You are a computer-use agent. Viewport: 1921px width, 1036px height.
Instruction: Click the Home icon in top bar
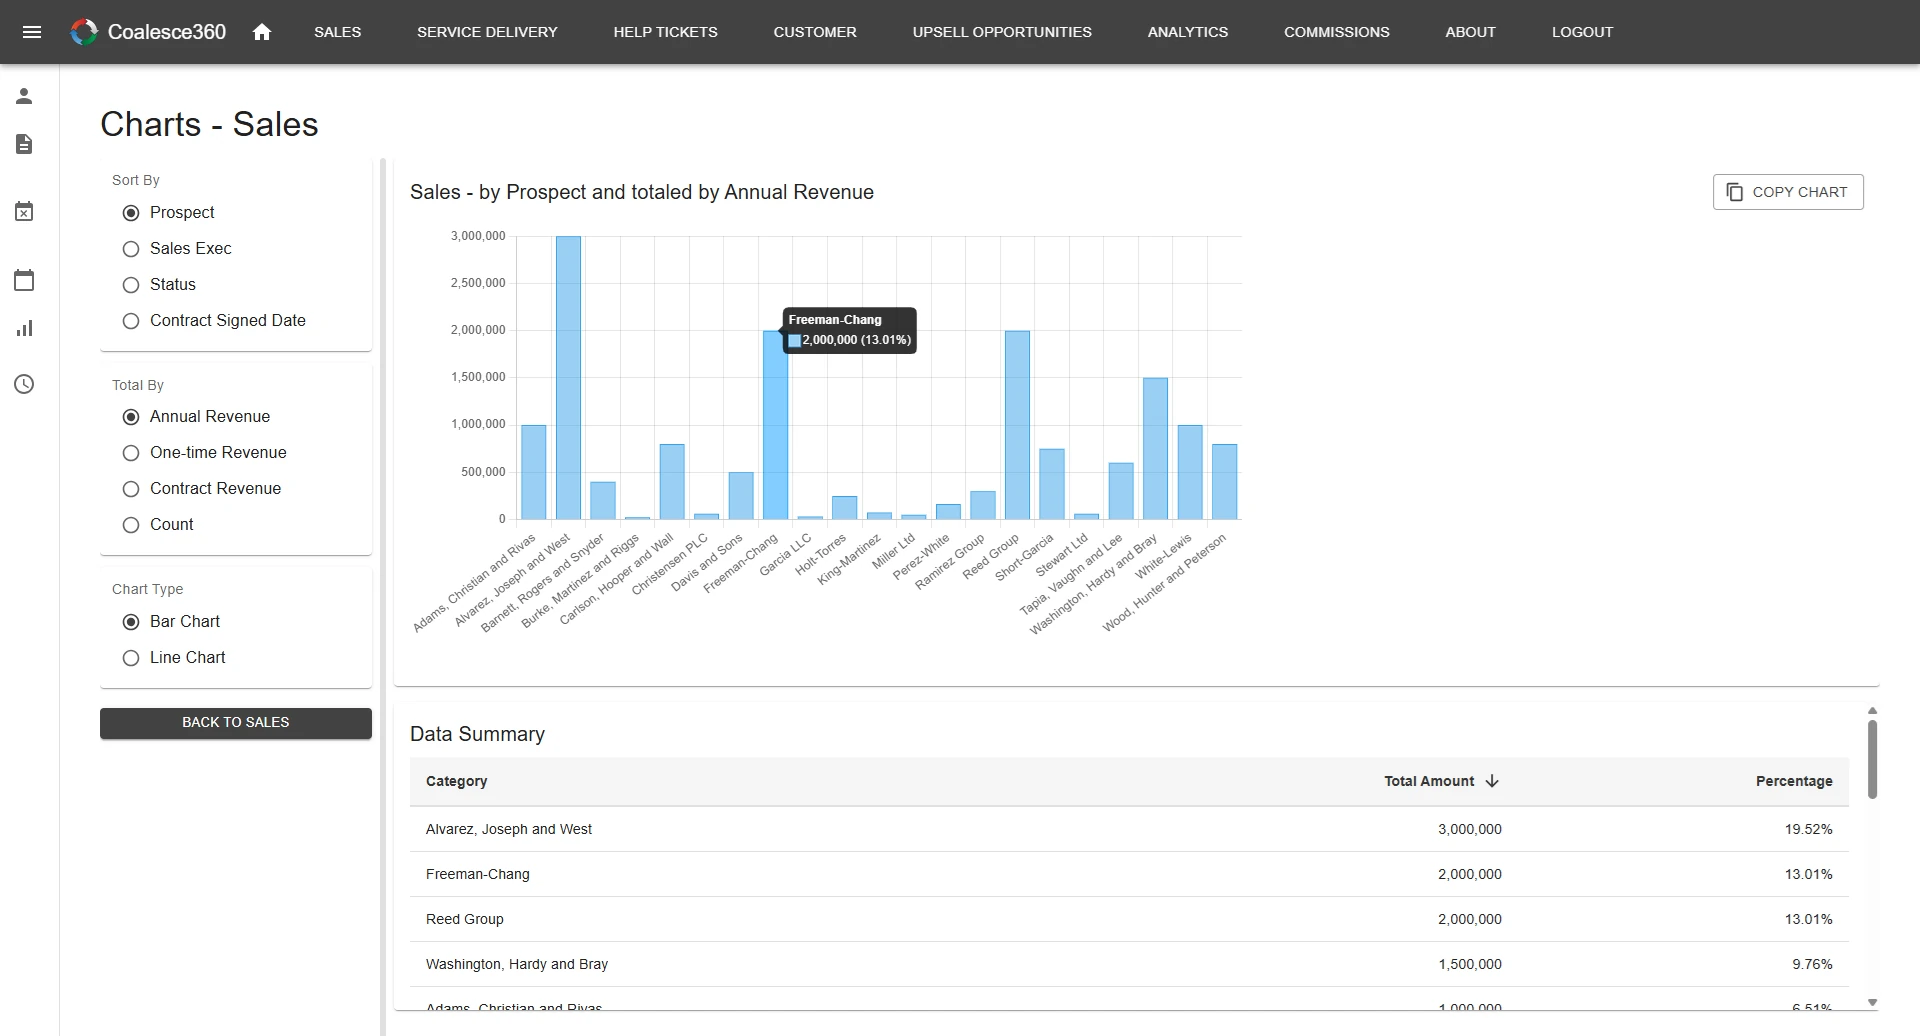point(262,32)
